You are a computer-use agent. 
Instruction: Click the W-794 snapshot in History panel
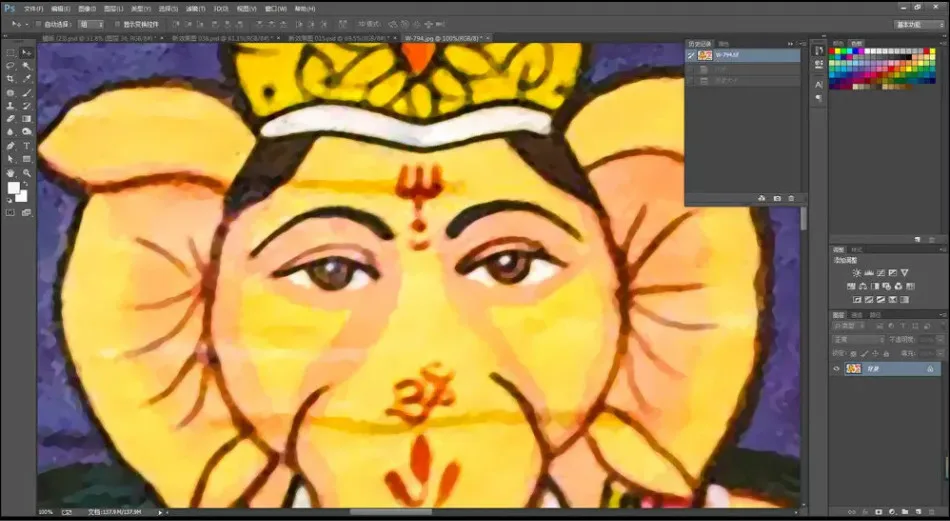[x=743, y=55]
